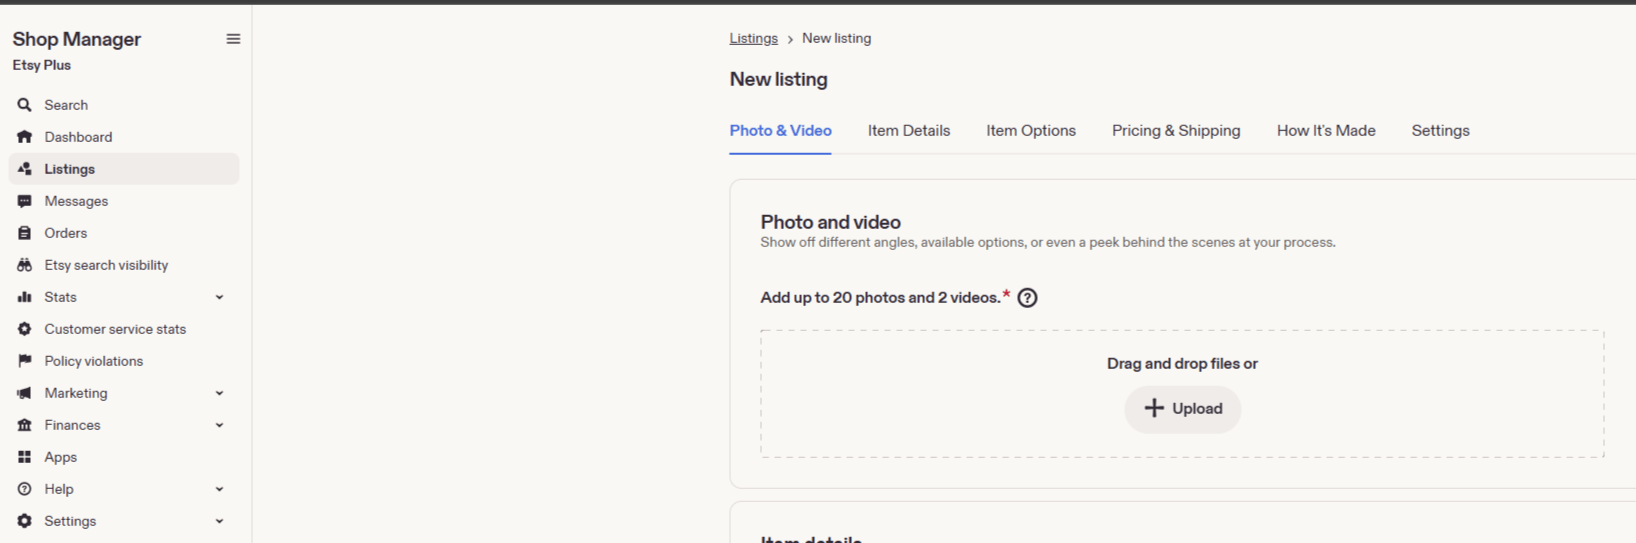Viewport: 1636px width, 543px height.
Task: Go to Pricing & Shipping tab
Action: pyautogui.click(x=1176, y=131)
